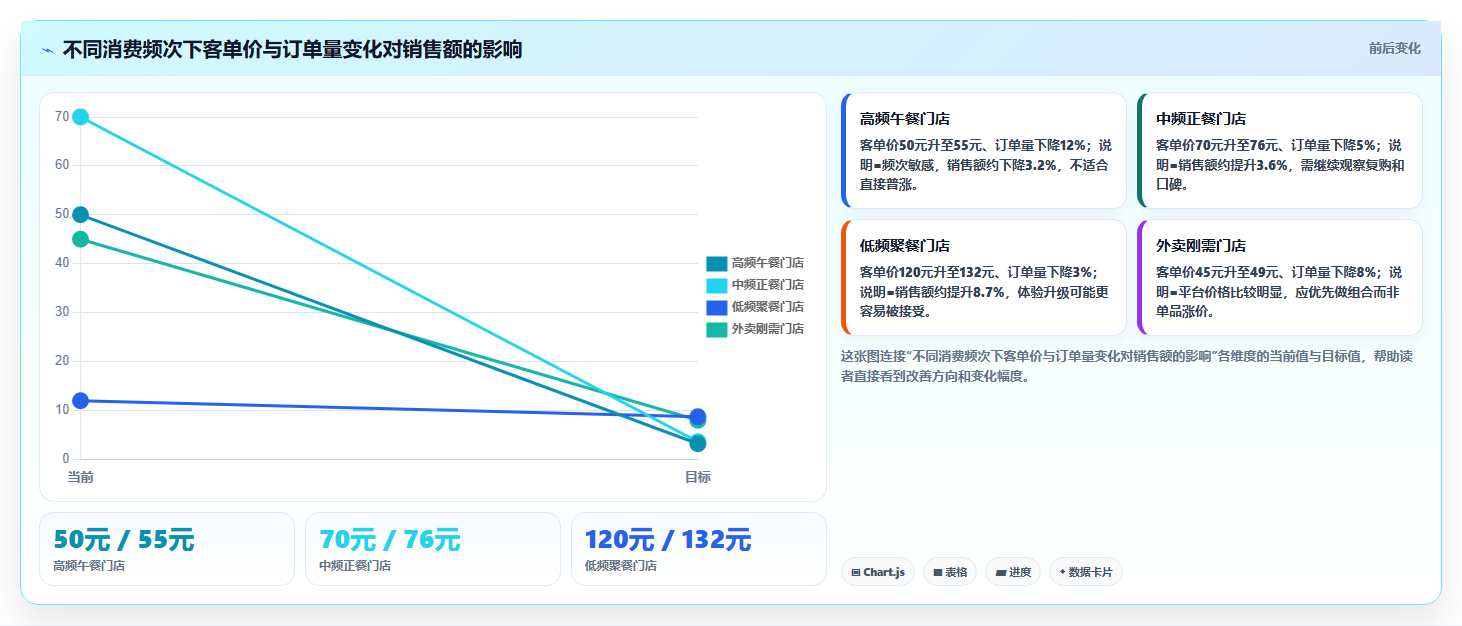Screen dimensions: 1462x626
Task: Click description starting 客单价45元升至49元
Action: (x=1281, y=292)
